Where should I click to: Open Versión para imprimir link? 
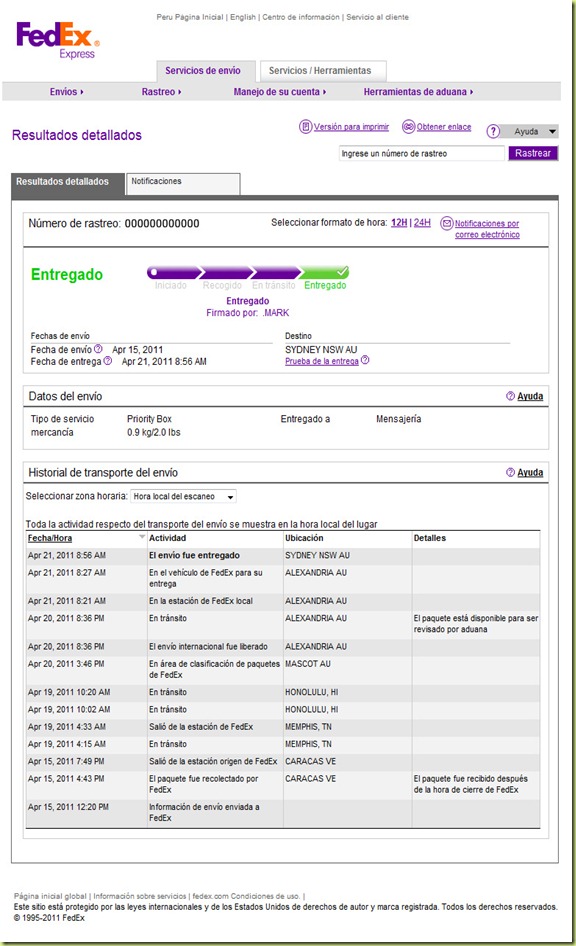click(351, 127)
